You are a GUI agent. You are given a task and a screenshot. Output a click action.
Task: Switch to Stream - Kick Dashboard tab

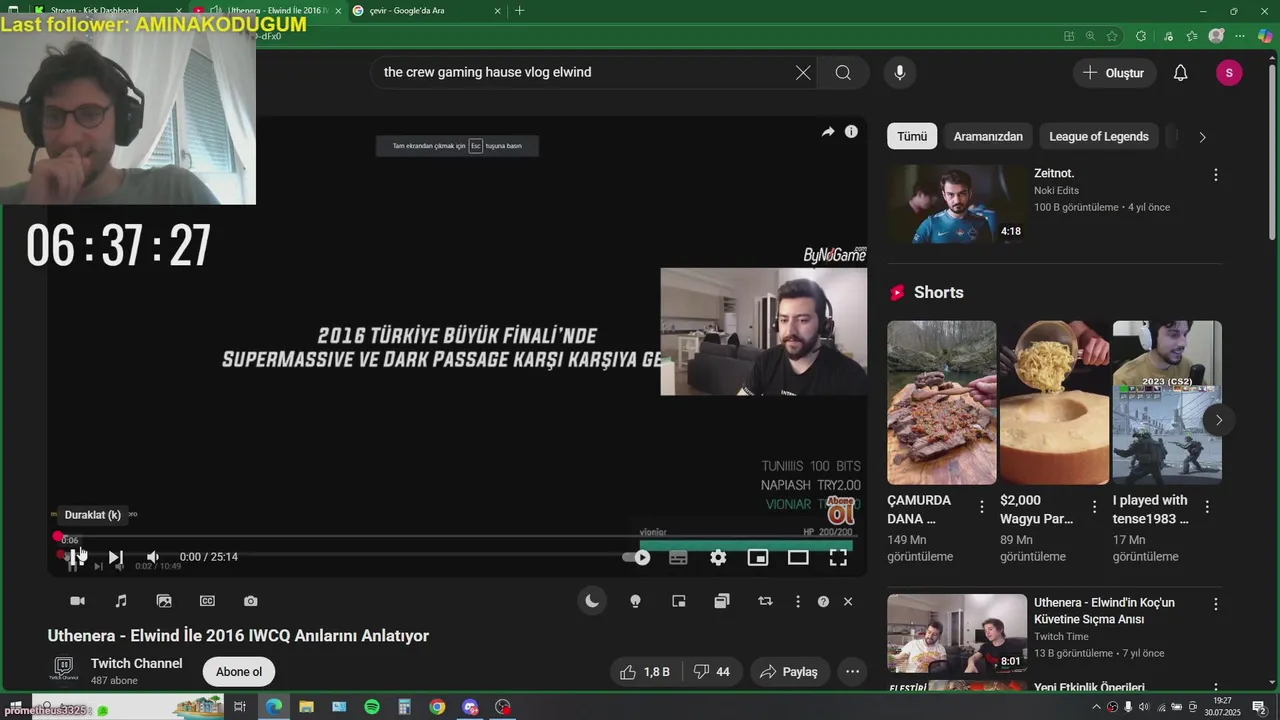(x=105, y=11)
